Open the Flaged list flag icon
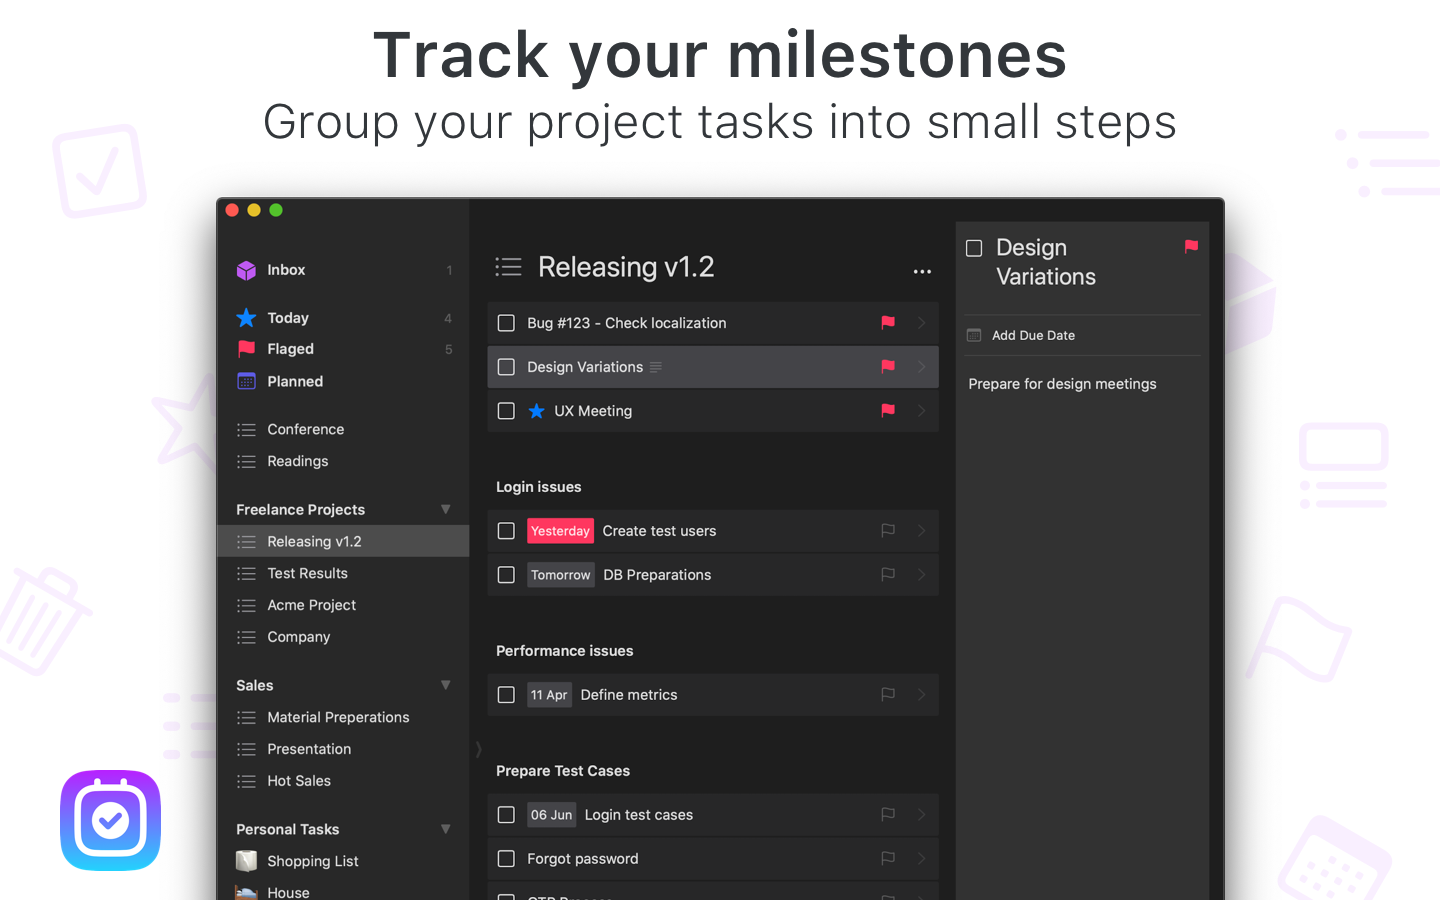 pos(246,349)
